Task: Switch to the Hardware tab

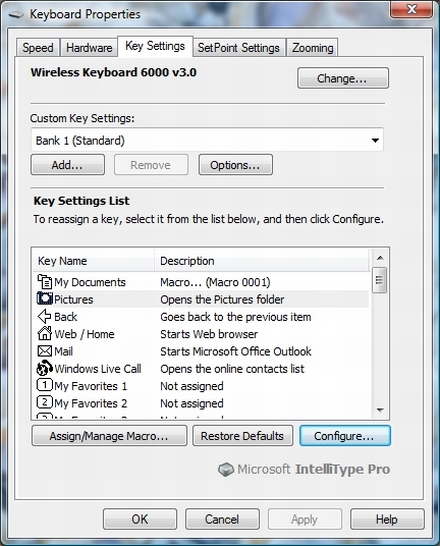Action: point(89,48)
